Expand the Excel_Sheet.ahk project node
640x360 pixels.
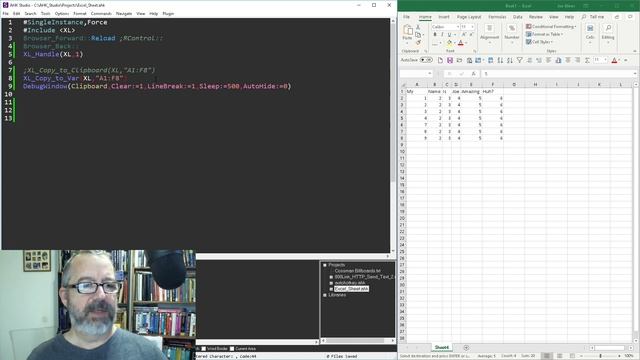tap(331, 289)
